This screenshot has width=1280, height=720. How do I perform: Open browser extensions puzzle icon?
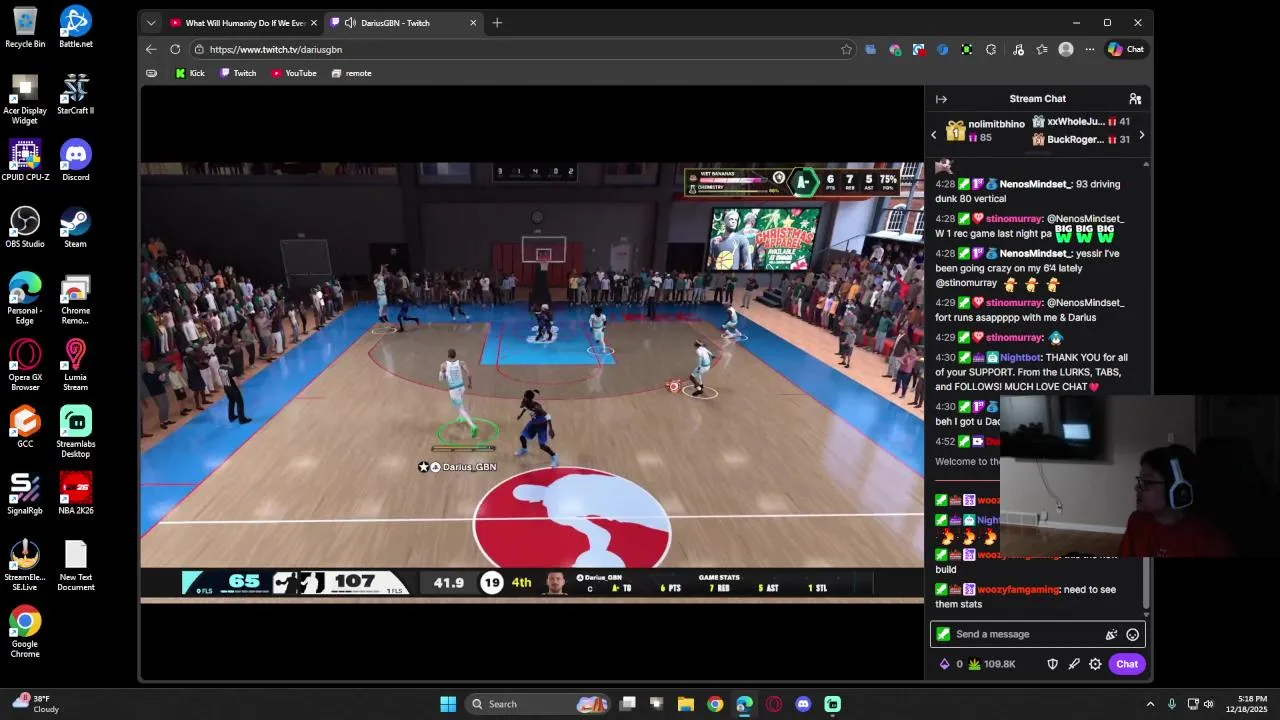click(x=991, y=49)
